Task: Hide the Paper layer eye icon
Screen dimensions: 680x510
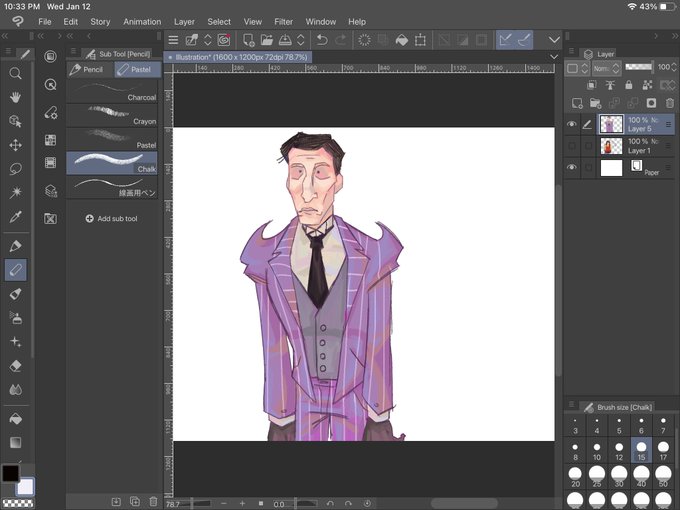Action: pos(572,167)
